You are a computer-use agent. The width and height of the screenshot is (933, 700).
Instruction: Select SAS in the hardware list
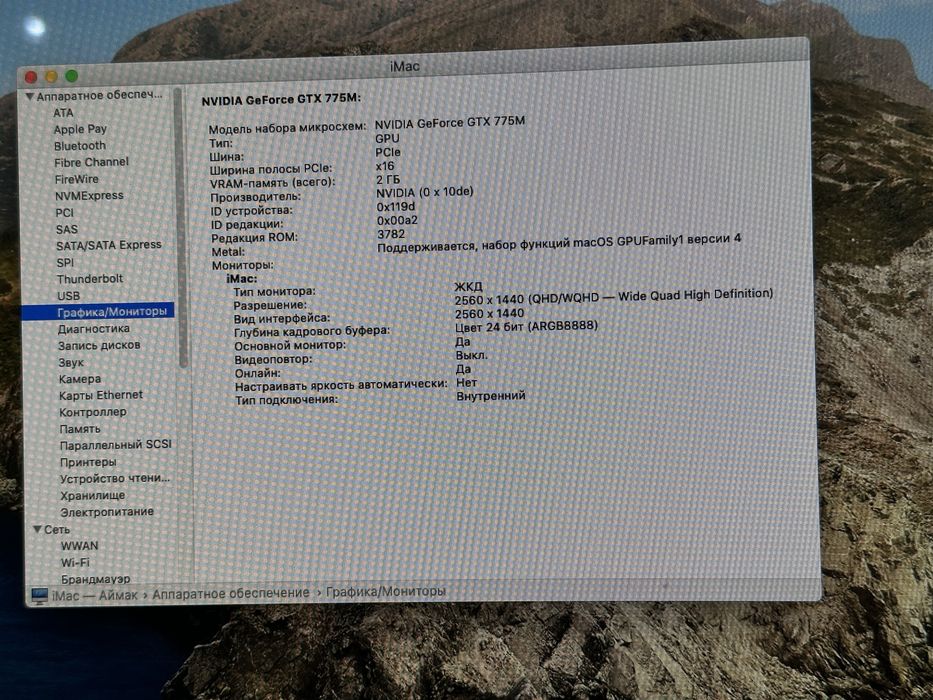(x=67, y=229)
